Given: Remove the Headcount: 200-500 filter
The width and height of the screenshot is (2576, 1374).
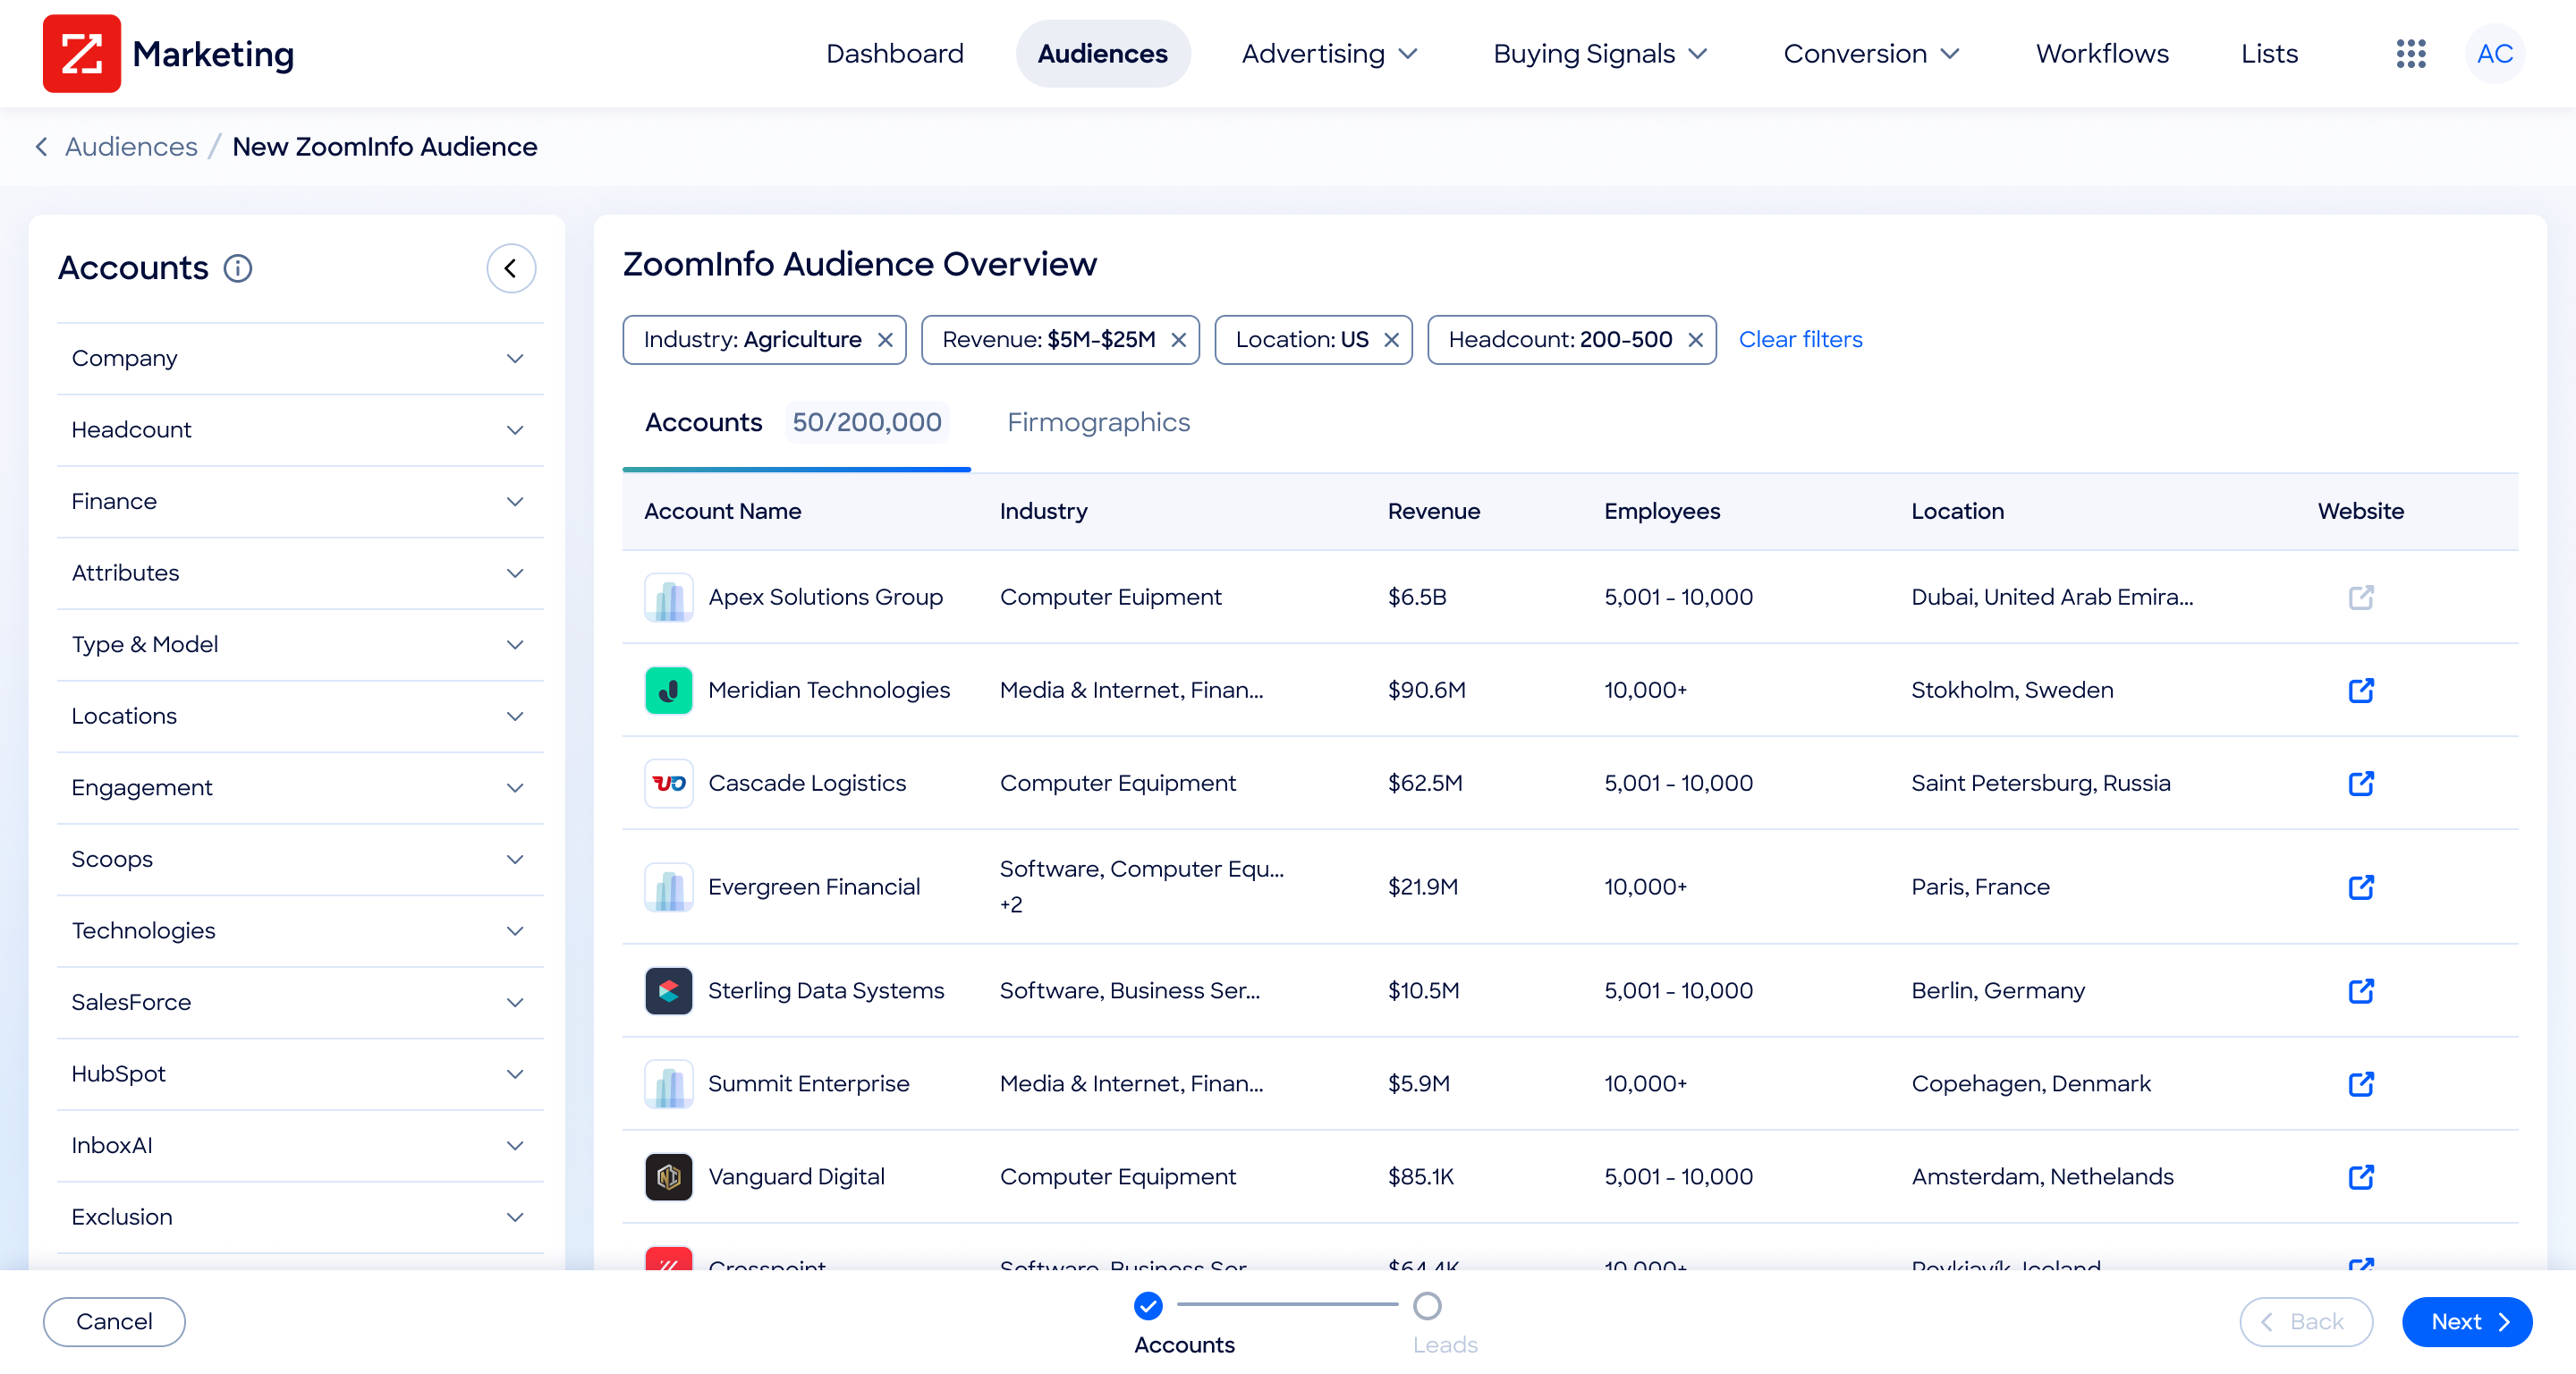Looking at the screenshot, I should (1695, 340).
